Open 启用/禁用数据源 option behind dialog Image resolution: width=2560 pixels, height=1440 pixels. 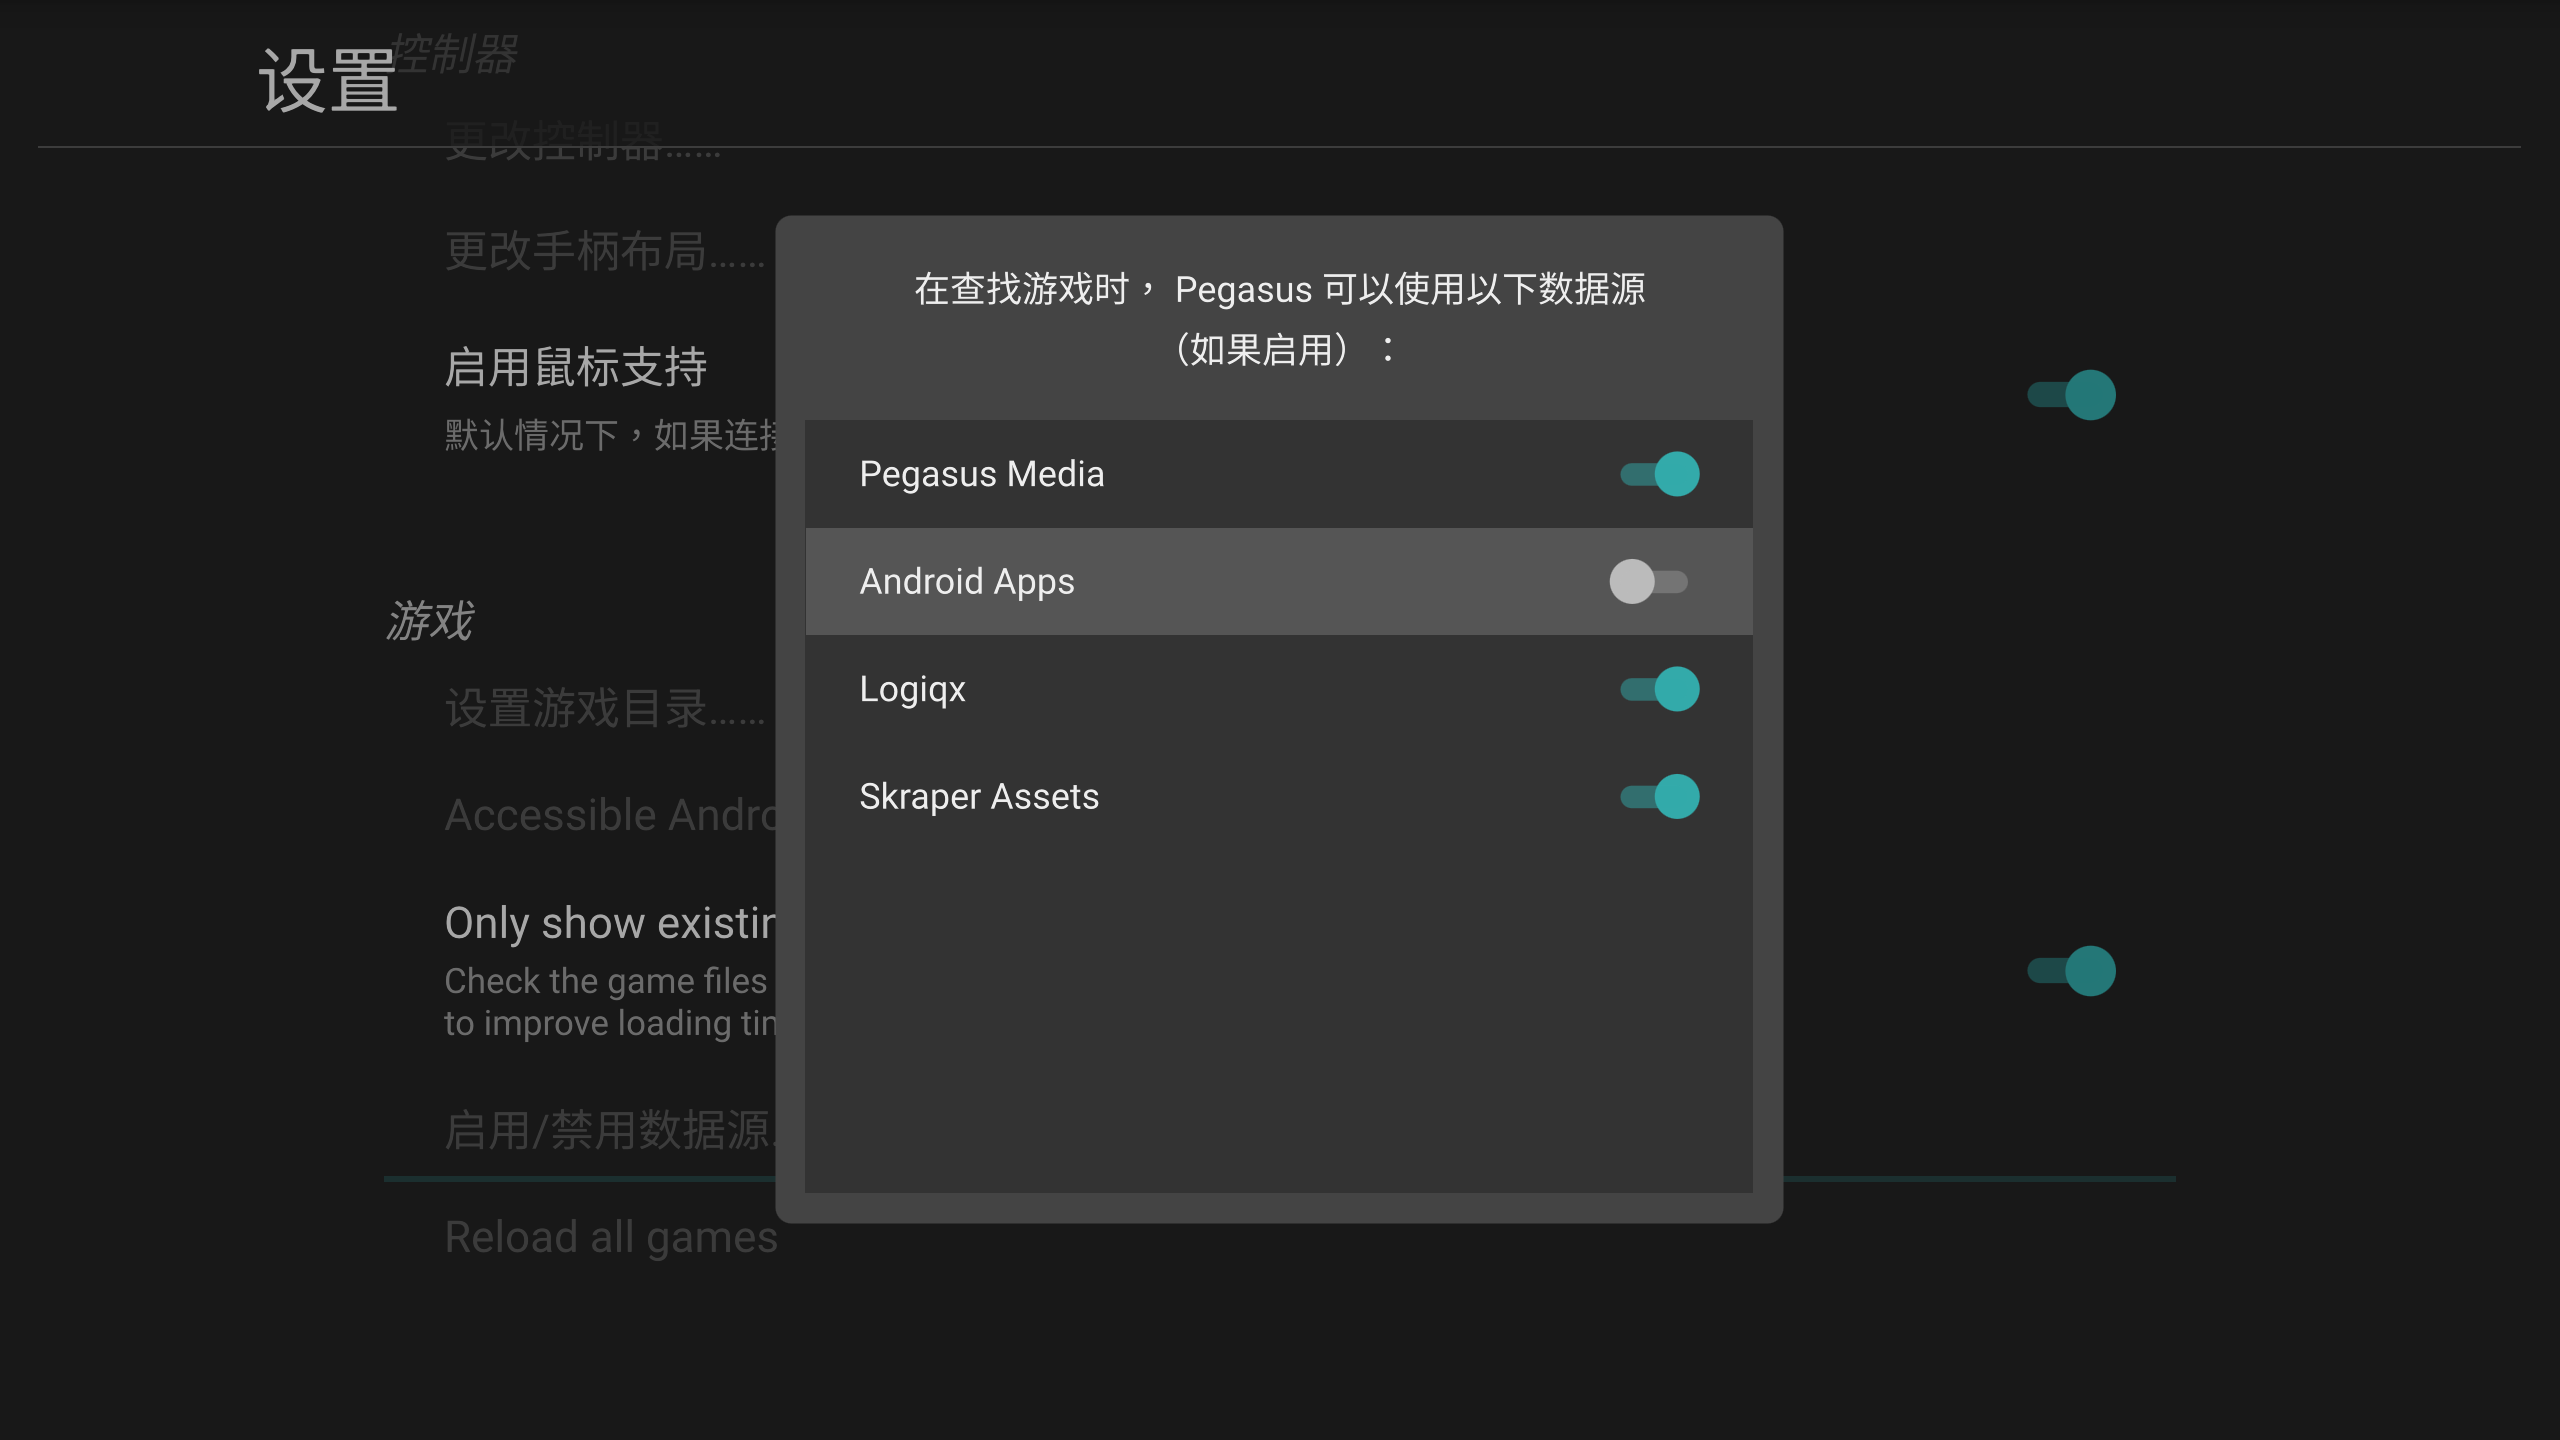pos(610,1131)
